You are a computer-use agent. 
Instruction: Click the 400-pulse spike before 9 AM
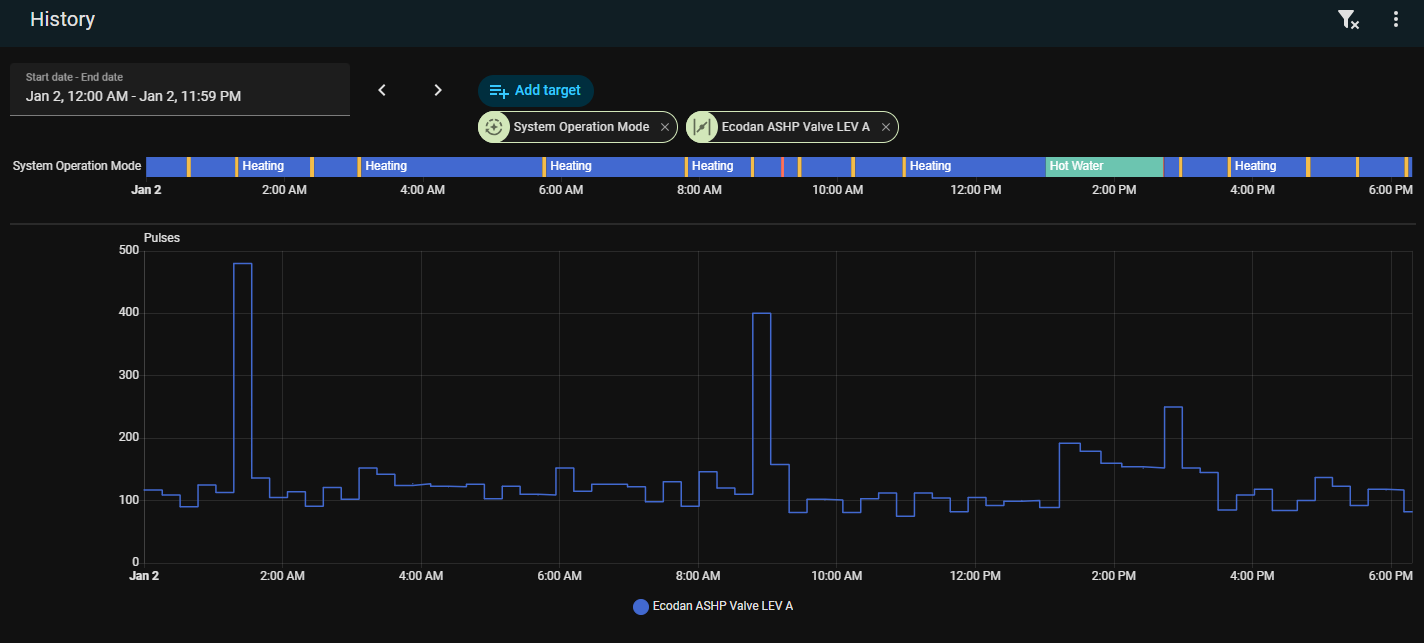click(761, 314)
